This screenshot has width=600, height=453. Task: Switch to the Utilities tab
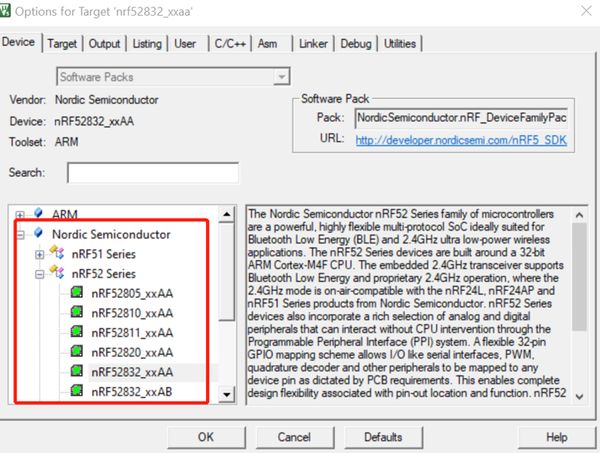pos(400,44)
